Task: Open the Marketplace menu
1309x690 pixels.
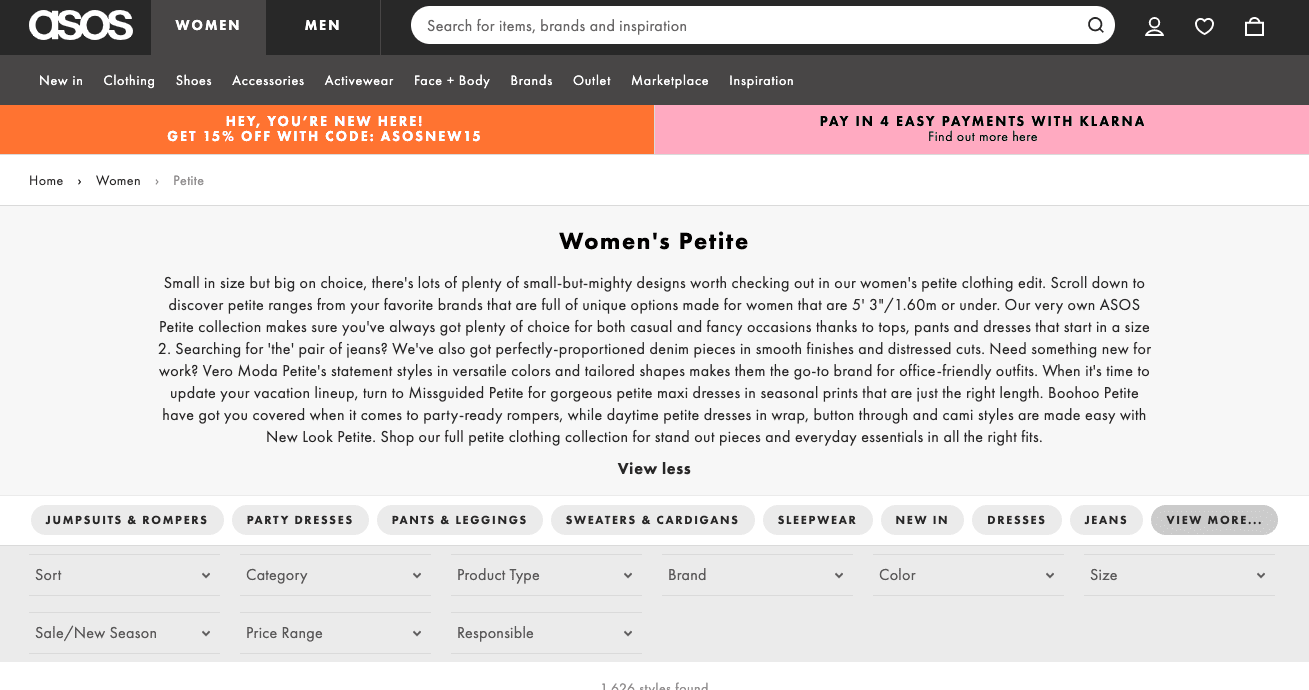Action: click(x=670, y=81)
